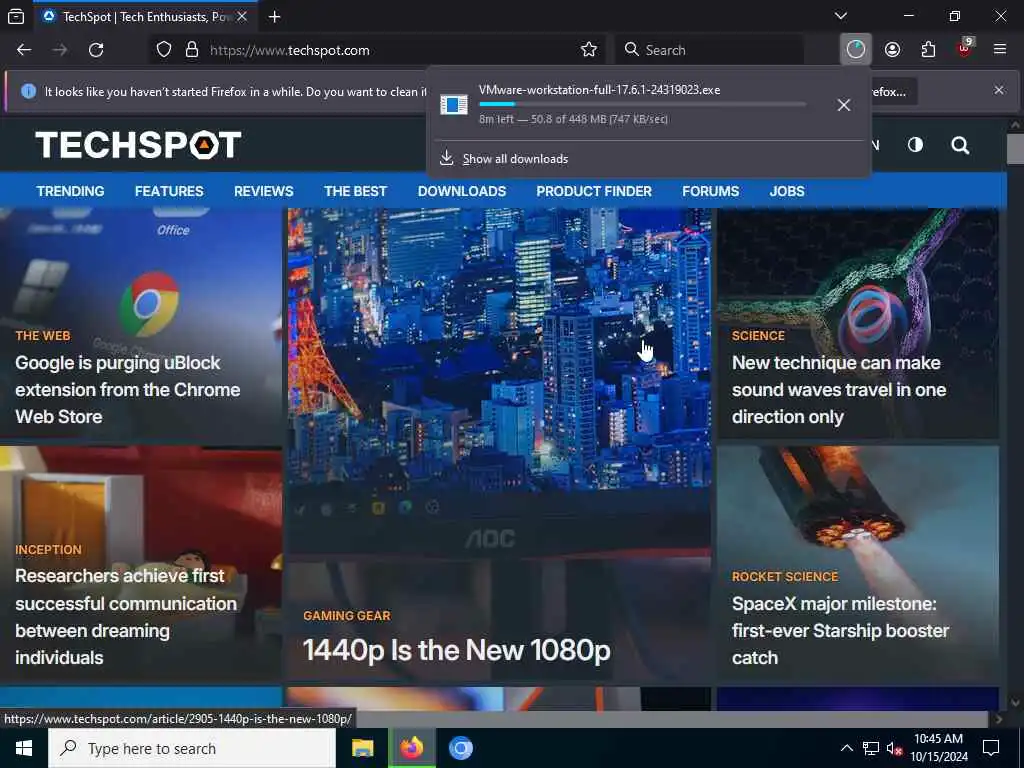This screenshot has height=768, width=1024.
Task: Click the taskbar search box
Action: (192, 748)
